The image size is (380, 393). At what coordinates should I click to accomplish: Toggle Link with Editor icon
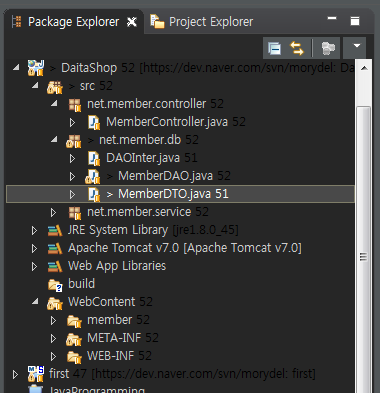click(x=297, y=49)
